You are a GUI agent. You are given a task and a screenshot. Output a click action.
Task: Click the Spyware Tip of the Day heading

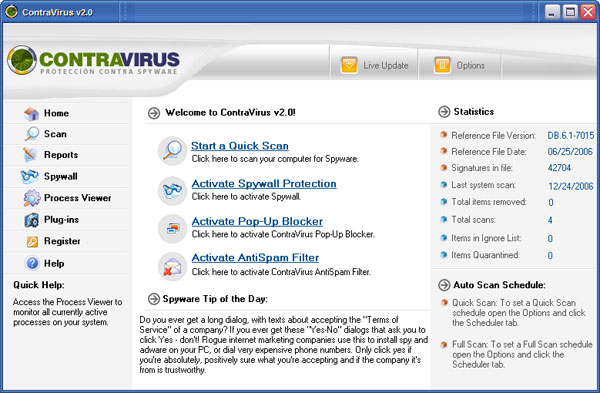[215, 299]
